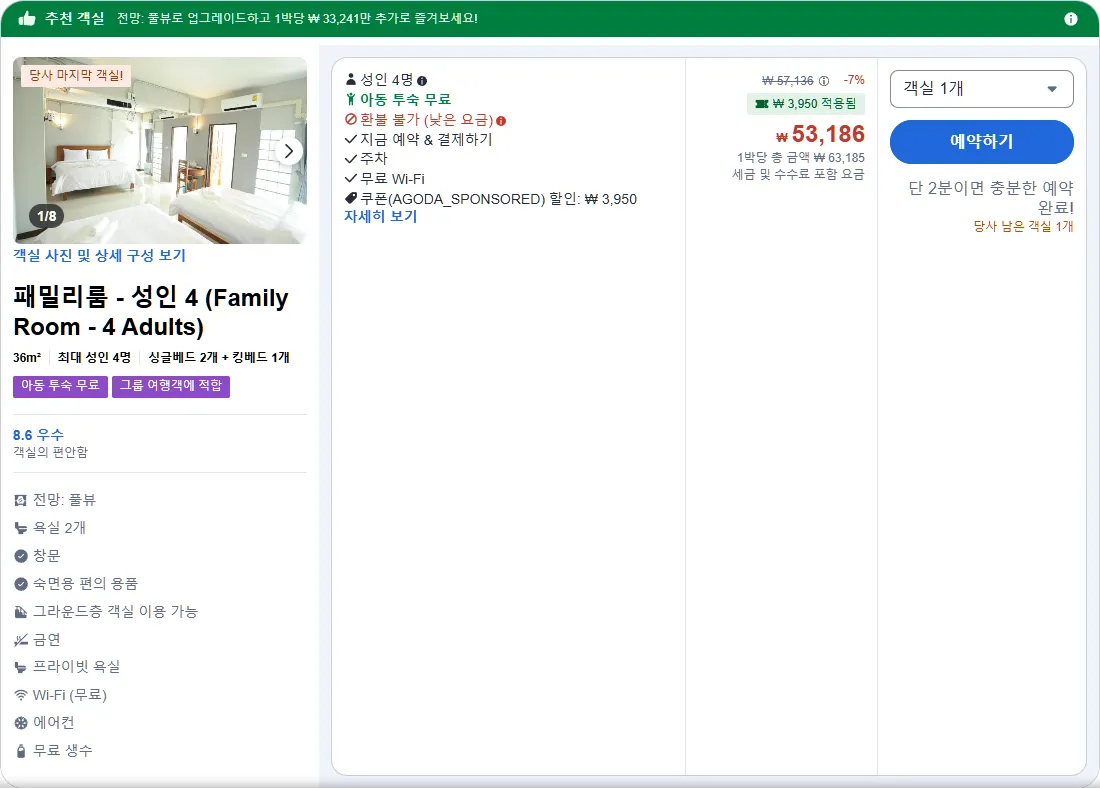Click the ₩ 3,950 적용됨 coupon badge
This screenshot has height=789, width=1100.
click(805, 104)
